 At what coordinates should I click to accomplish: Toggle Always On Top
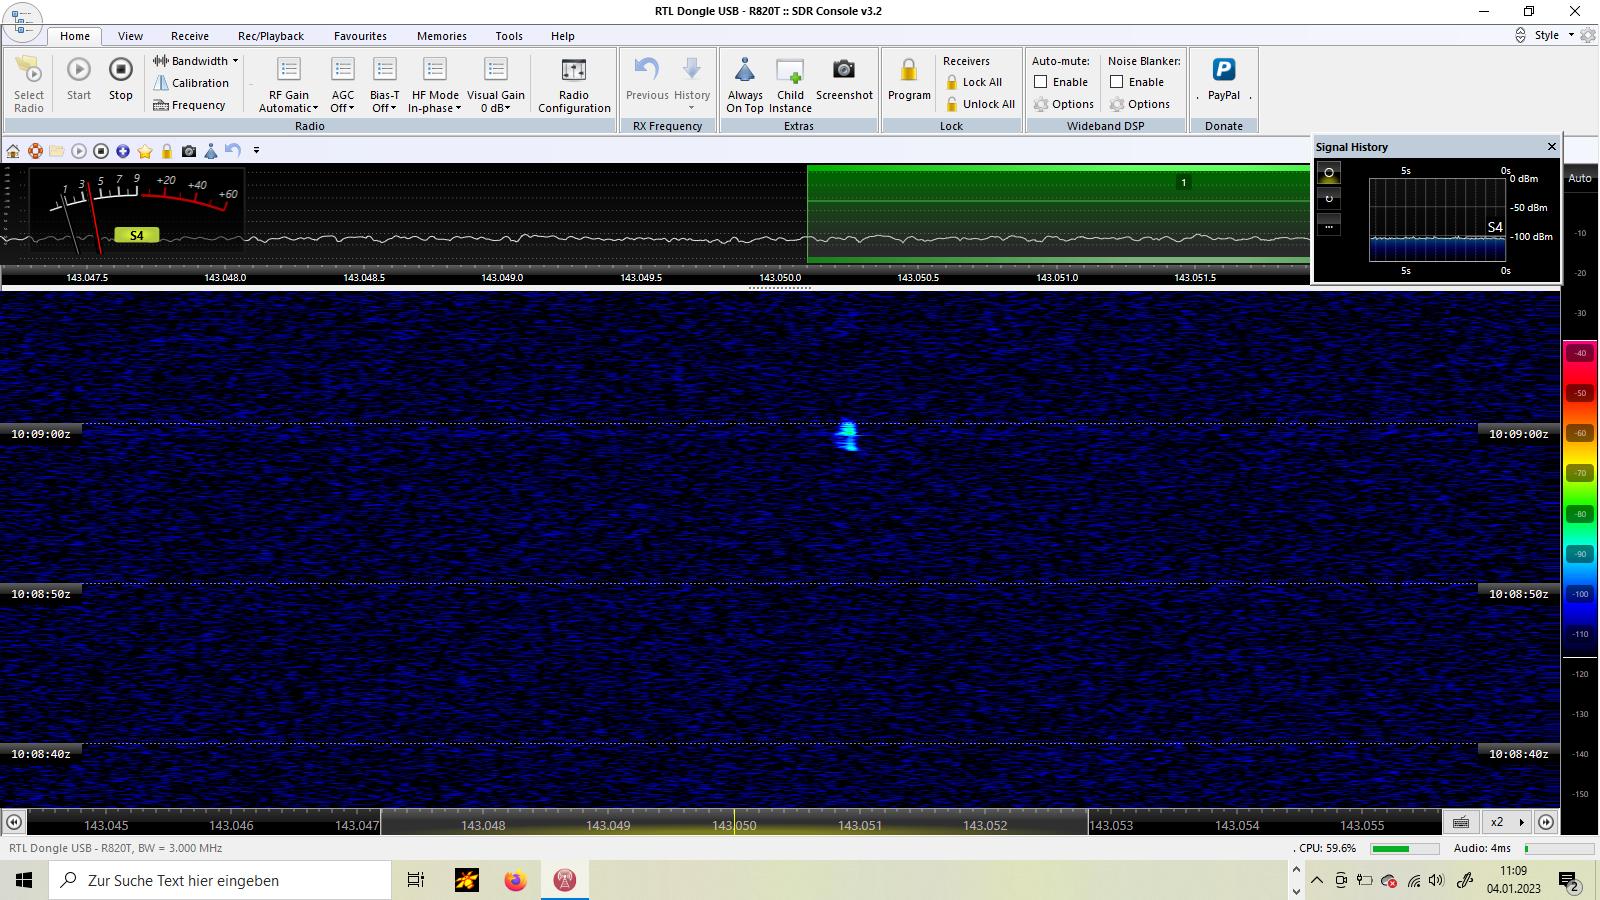(x=745, y=85)
